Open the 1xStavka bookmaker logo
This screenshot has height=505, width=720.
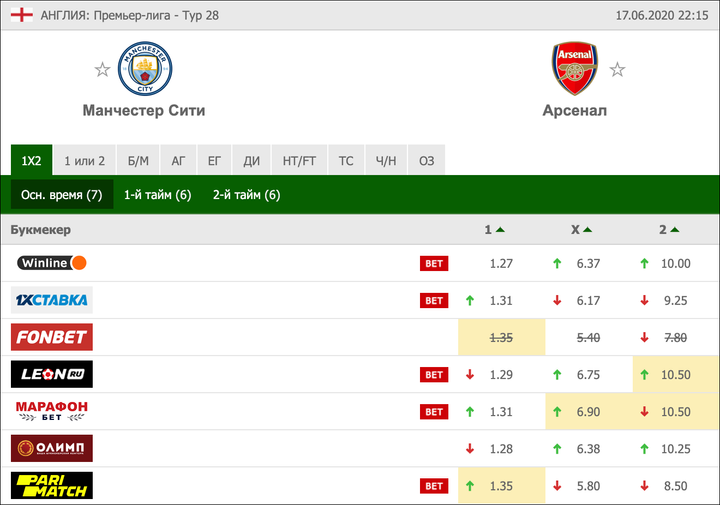pos(52,300)
